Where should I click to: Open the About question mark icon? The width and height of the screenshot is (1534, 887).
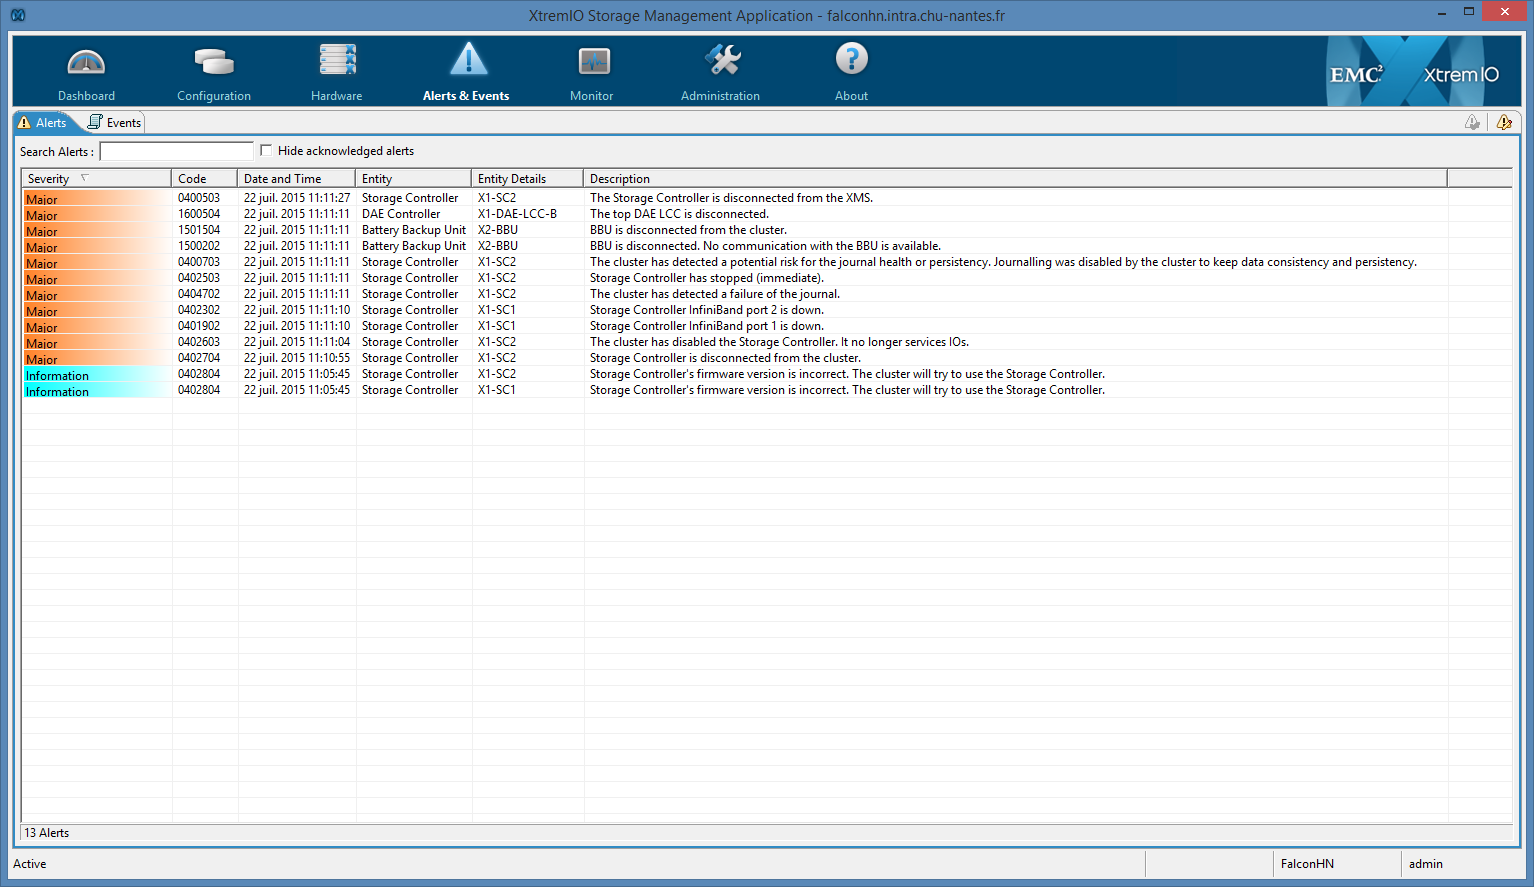851,60
